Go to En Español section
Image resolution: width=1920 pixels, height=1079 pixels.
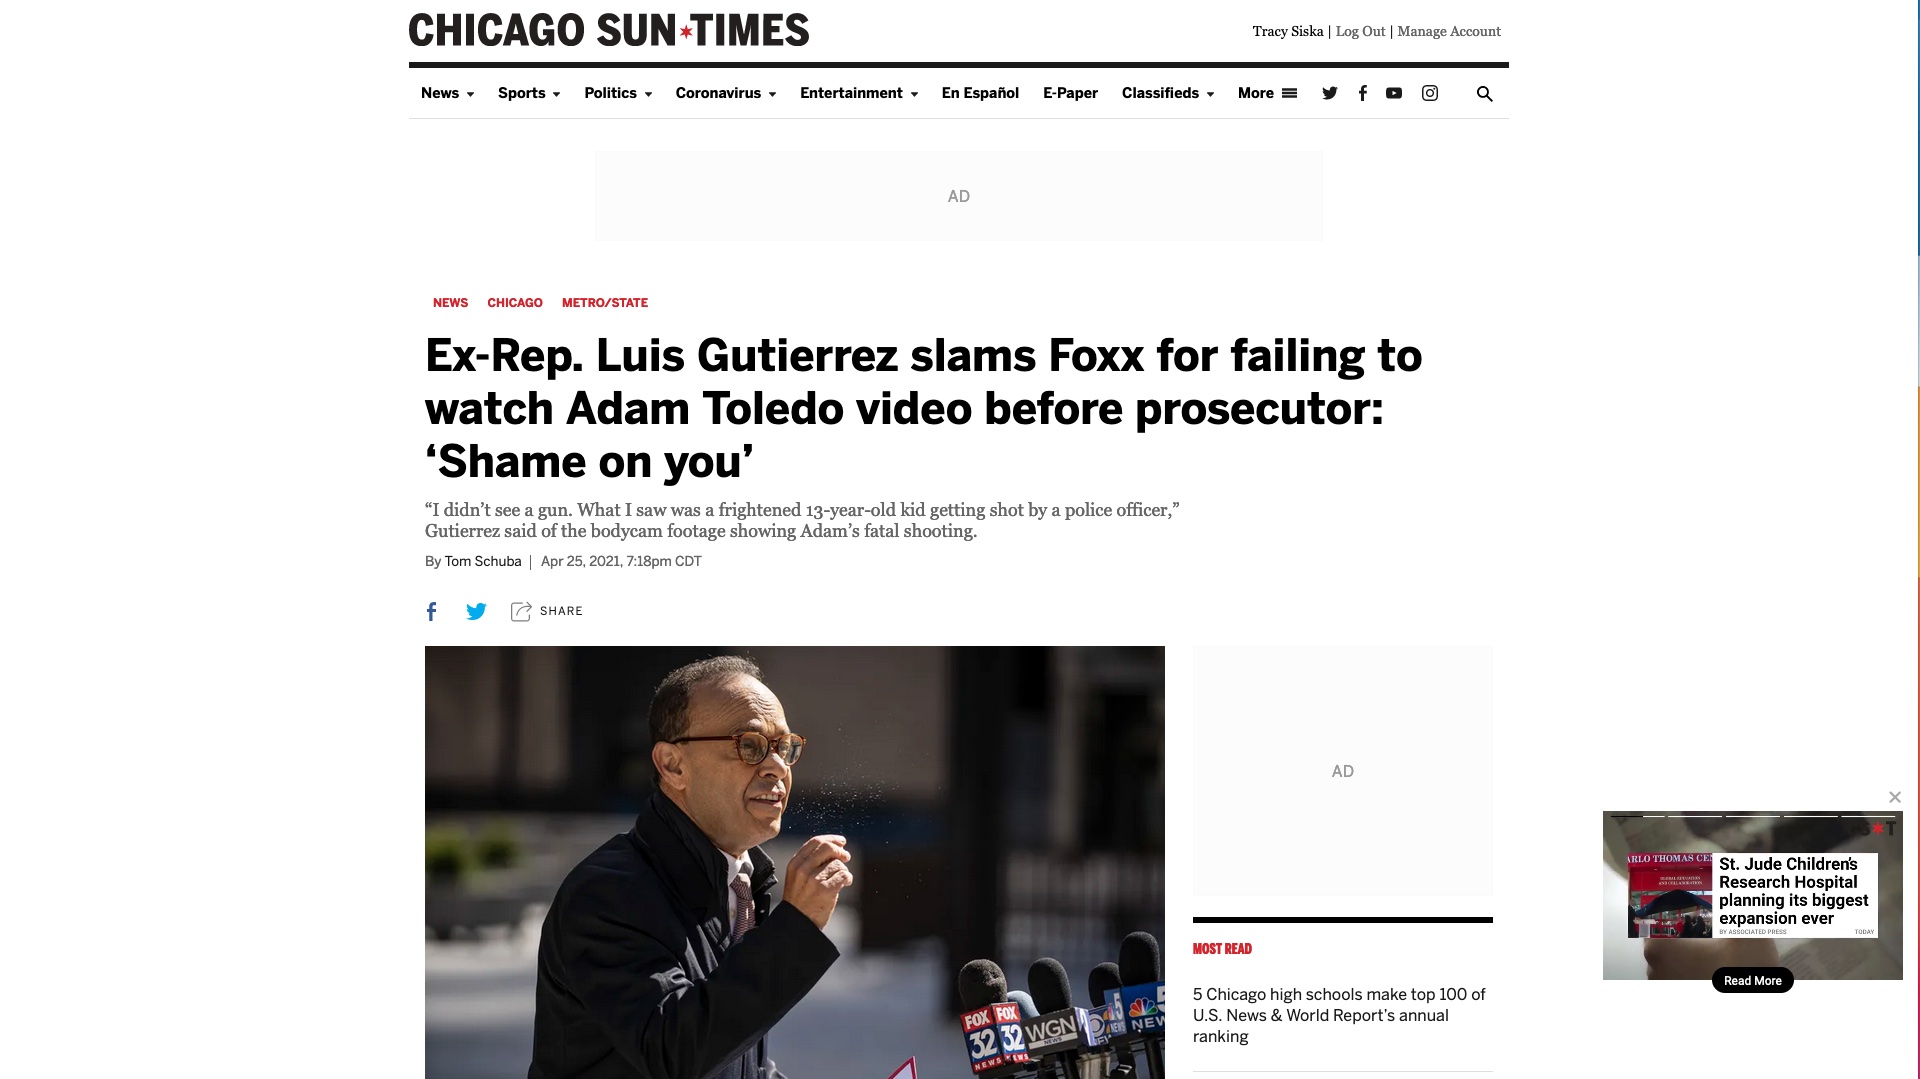[x=980, y=93]
